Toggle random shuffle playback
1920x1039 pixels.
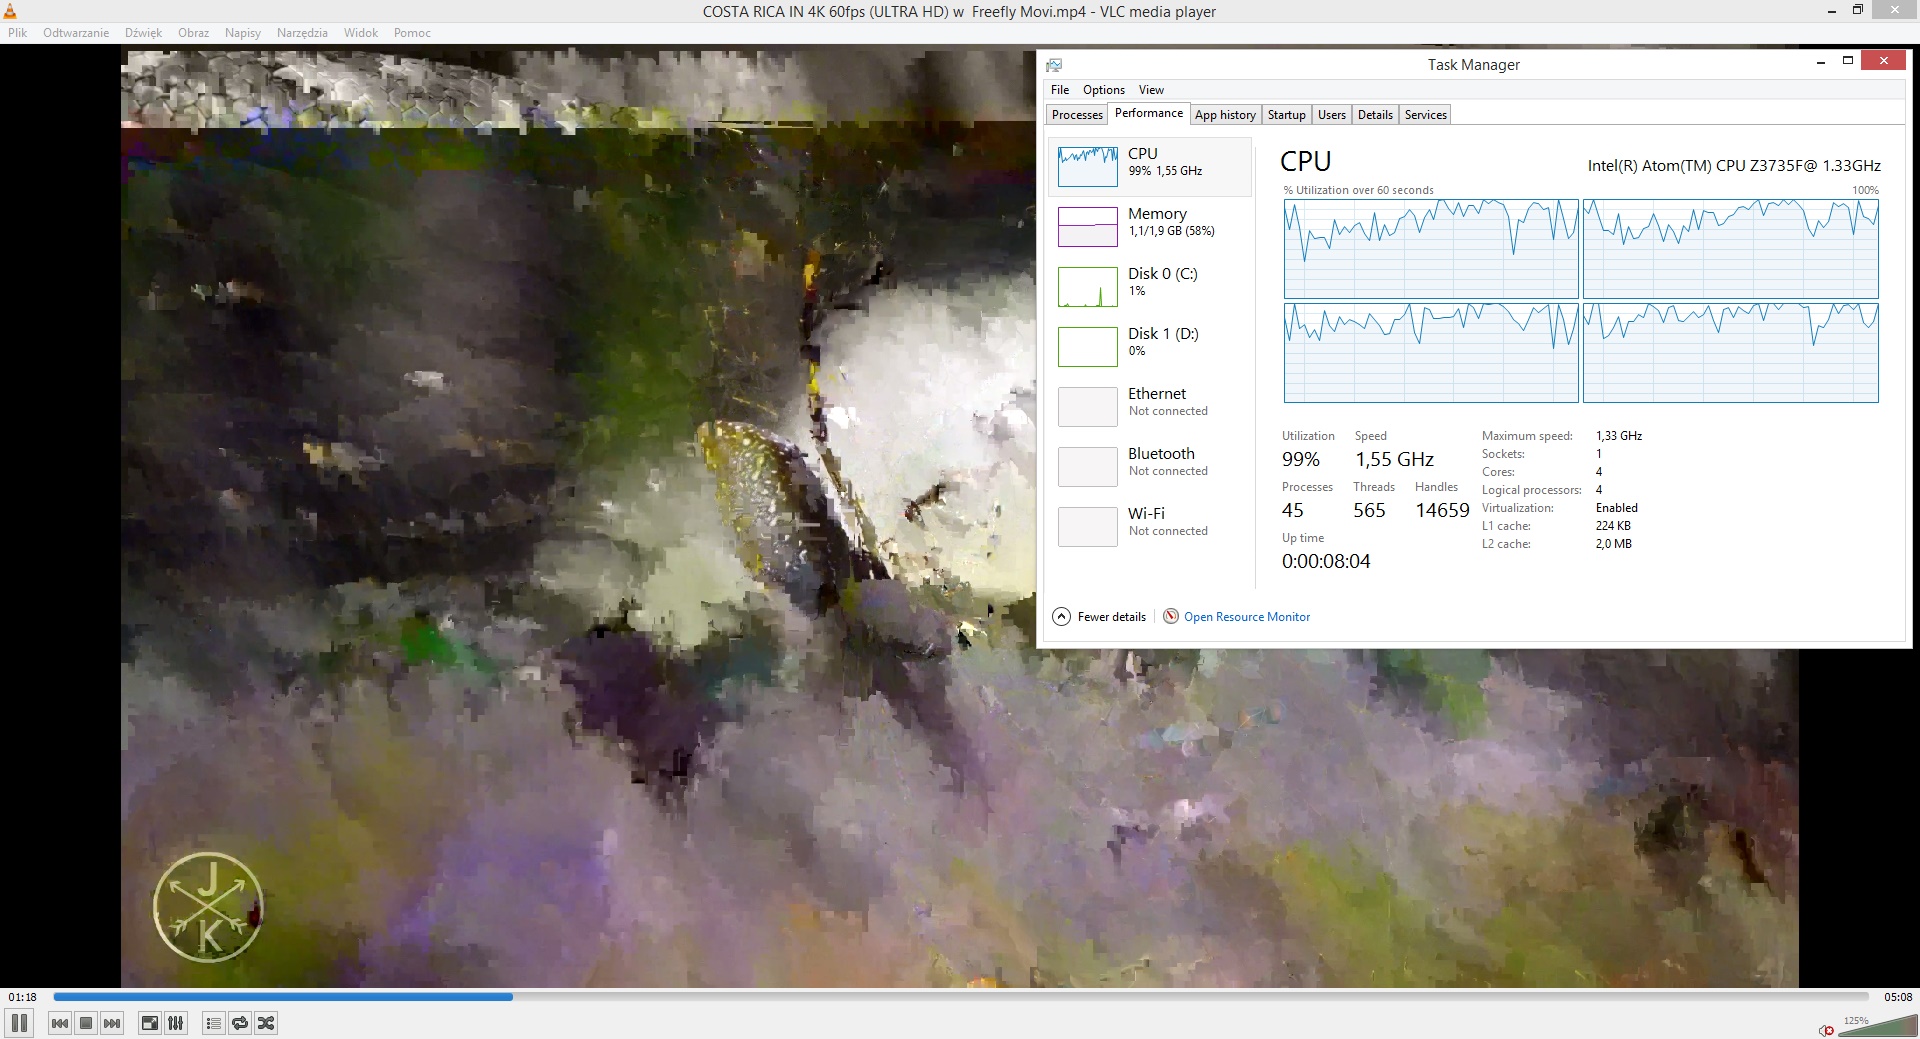tap(266, 1023)
